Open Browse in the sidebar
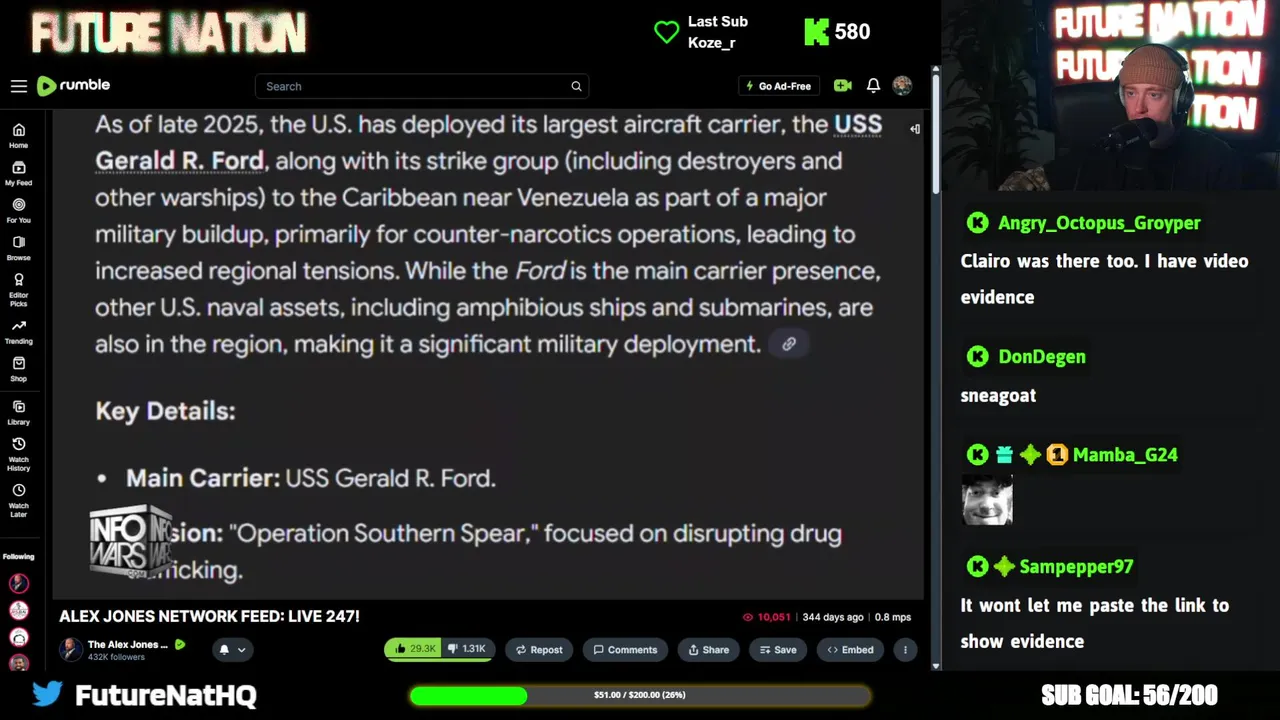The height and width of the screenshot is (720, 1280). click(18, 248)
